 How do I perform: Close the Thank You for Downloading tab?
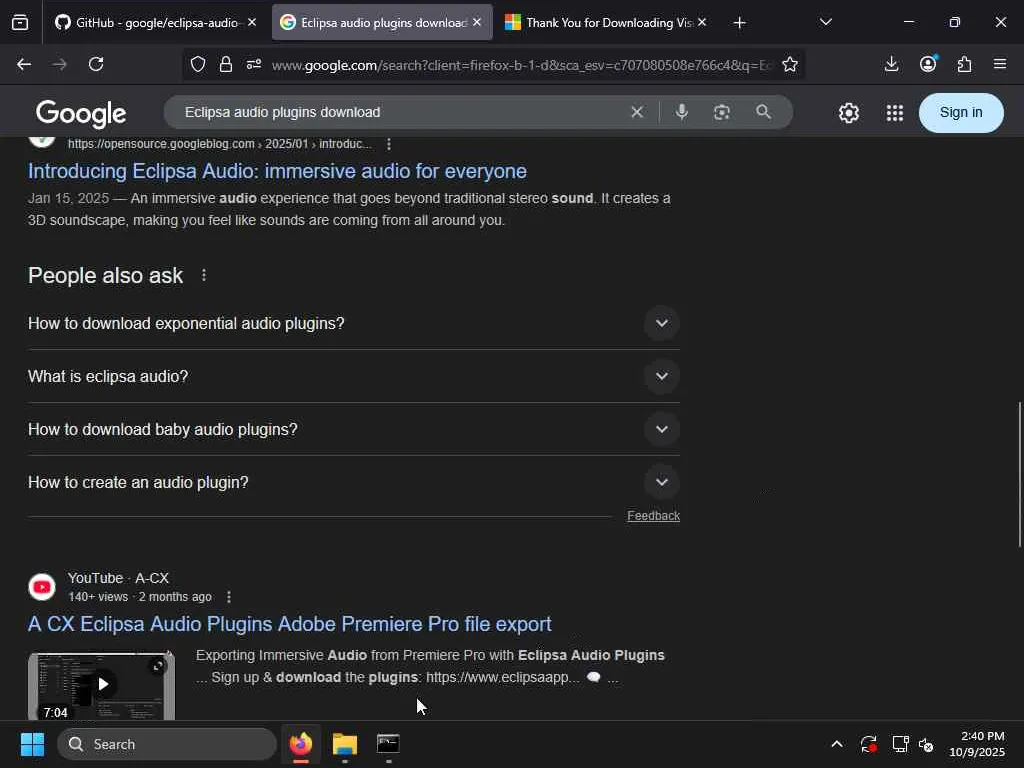(702, 22)
